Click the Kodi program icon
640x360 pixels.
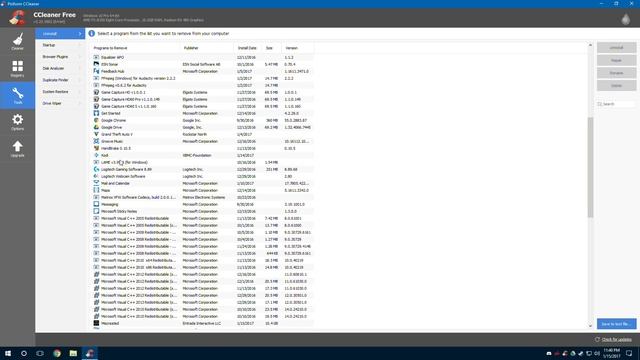96,155
